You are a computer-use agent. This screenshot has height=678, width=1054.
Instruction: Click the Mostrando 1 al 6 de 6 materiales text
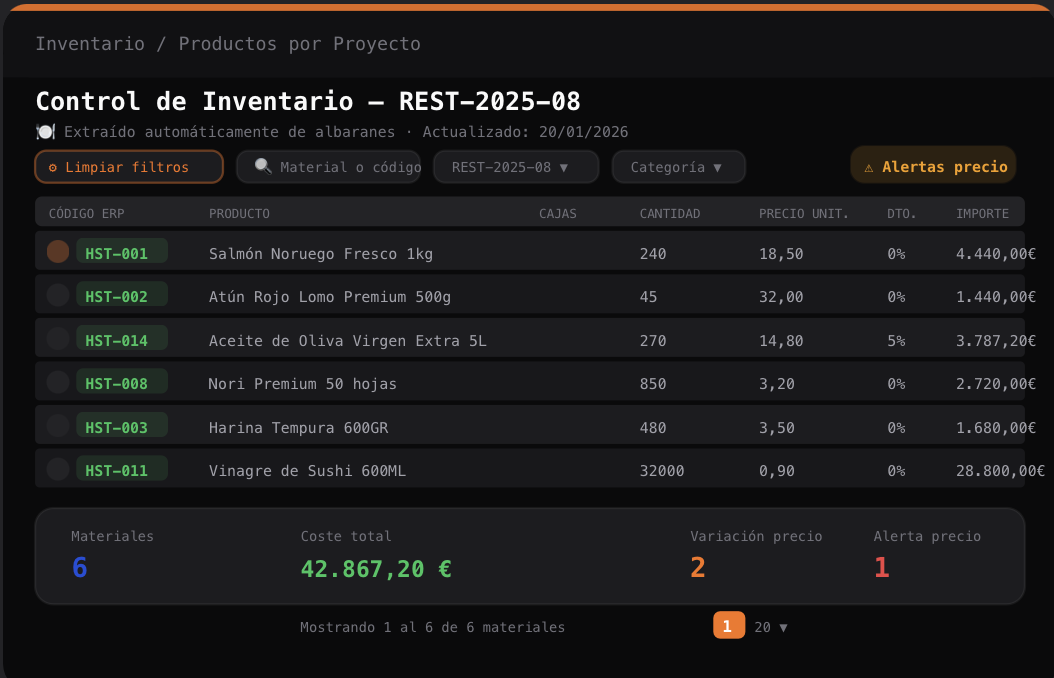[432, 627]
